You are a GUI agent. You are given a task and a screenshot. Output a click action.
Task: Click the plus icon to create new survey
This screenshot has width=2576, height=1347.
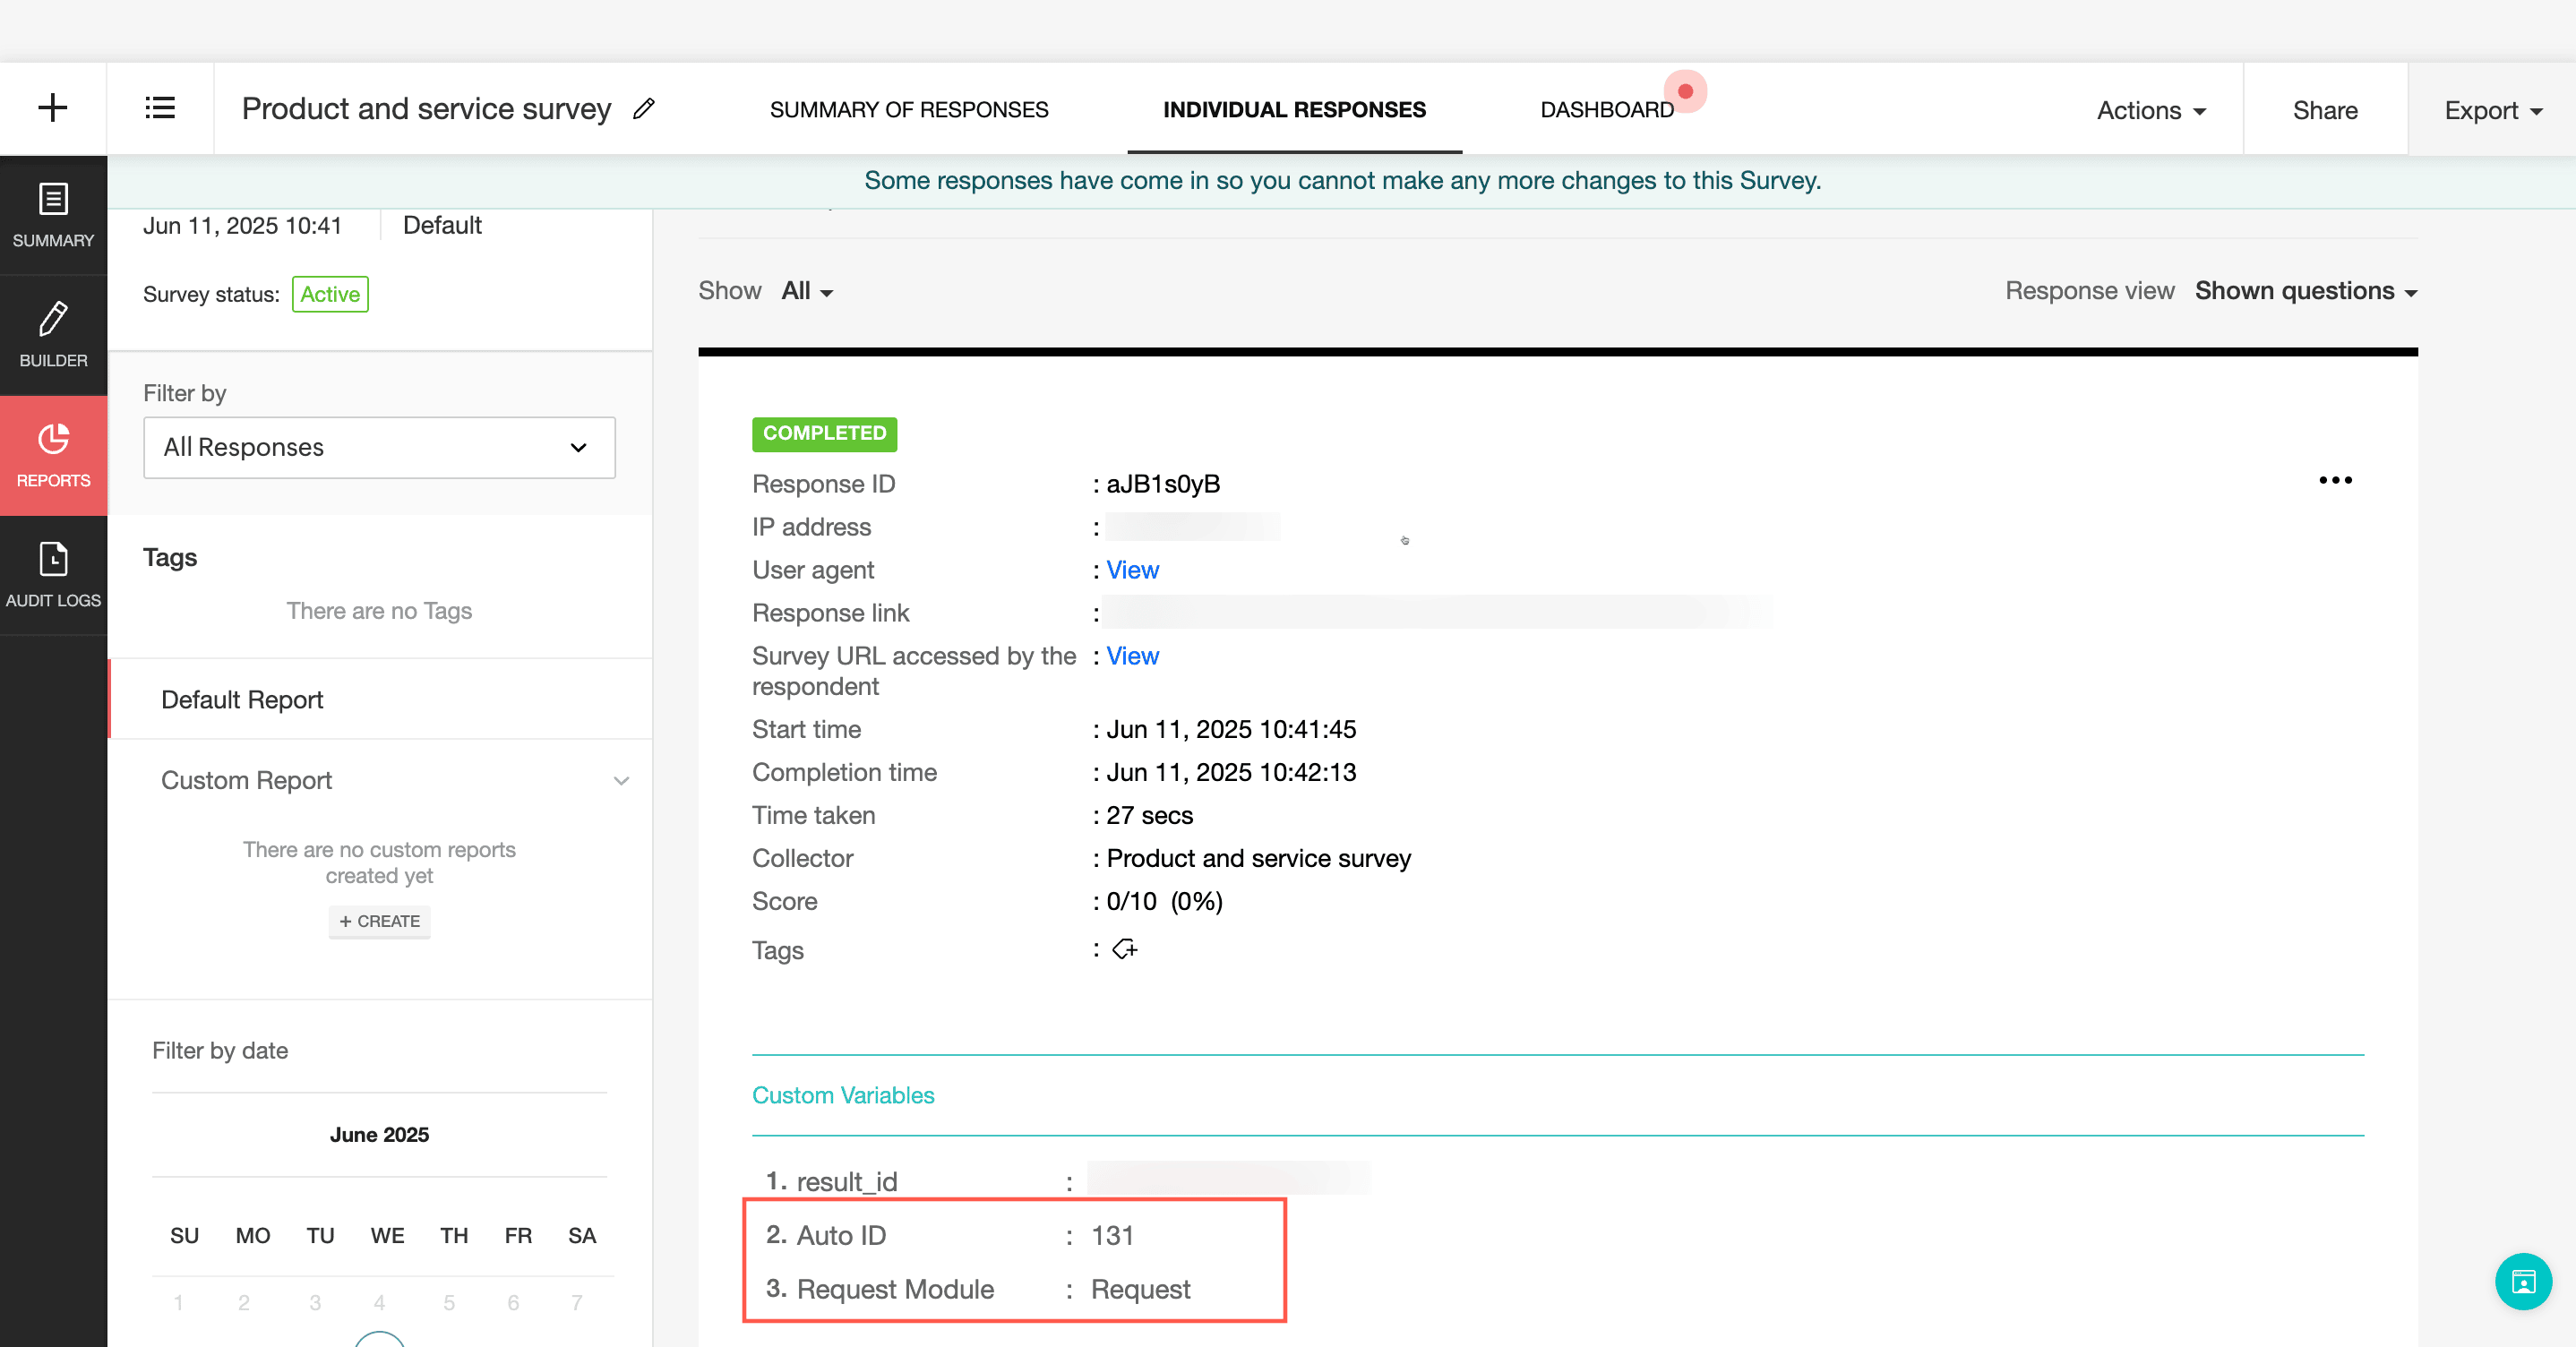coord(52,108)
